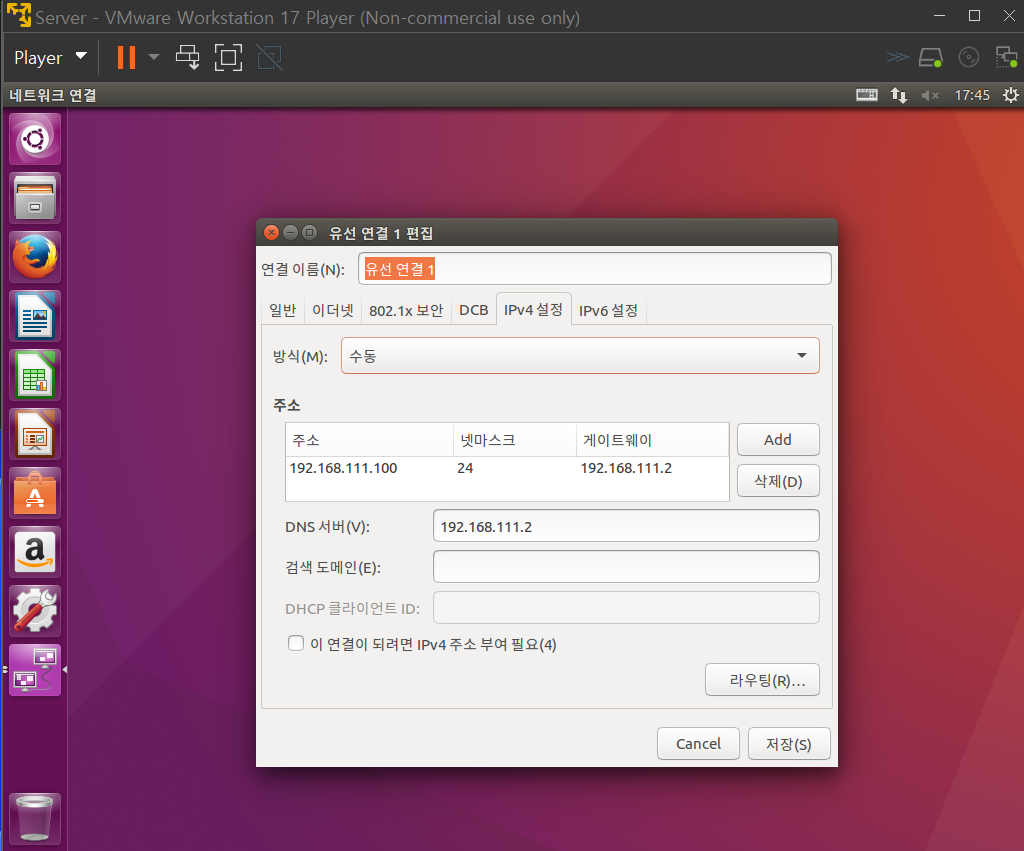This screenshot has height=851, width=1024.
Task: Click the disabled DHCP 클라이언트 ID field
Action: (626, 607)
